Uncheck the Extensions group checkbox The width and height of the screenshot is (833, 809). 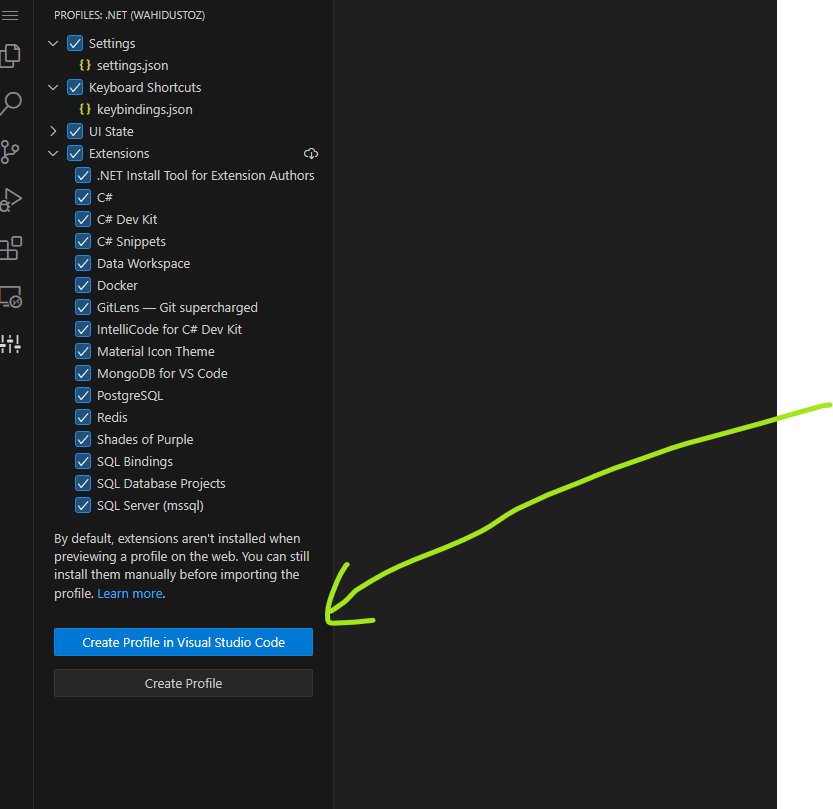75,154
